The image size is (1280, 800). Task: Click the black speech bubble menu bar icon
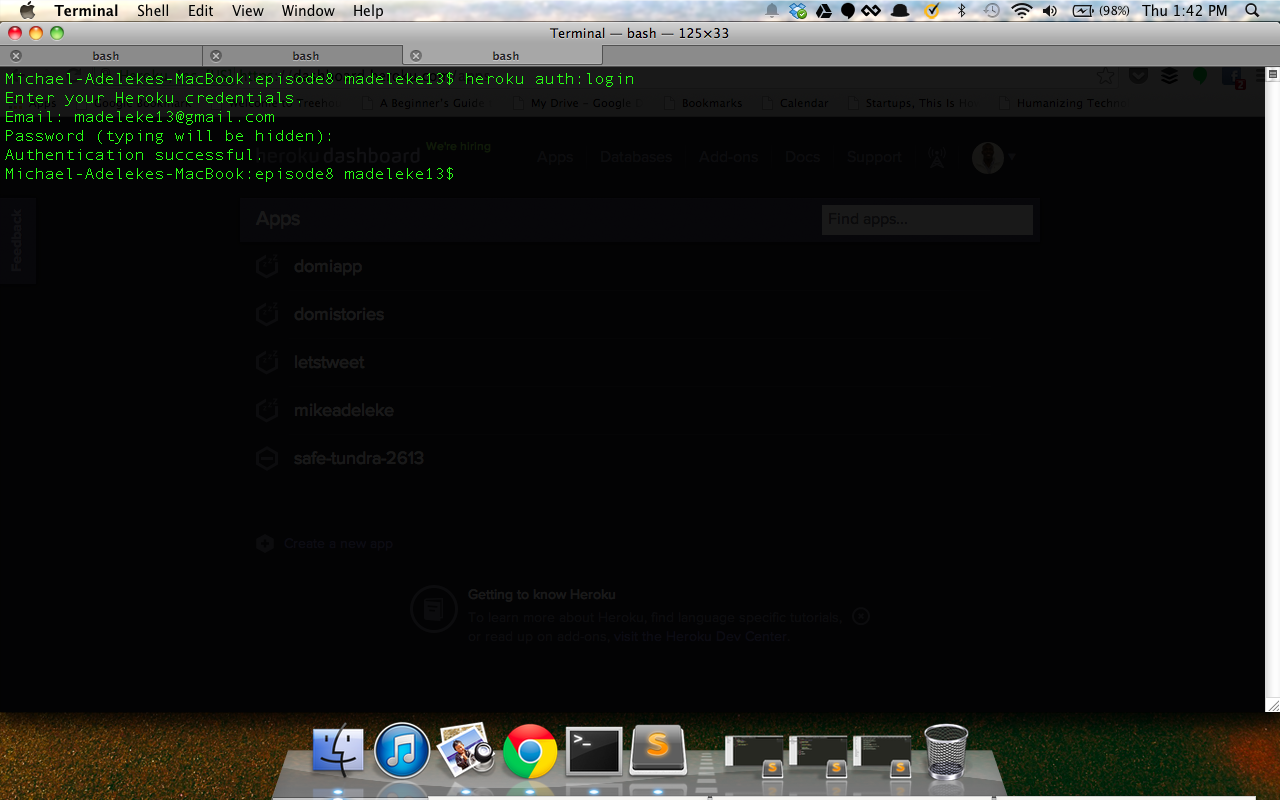(x=847, y=11)
